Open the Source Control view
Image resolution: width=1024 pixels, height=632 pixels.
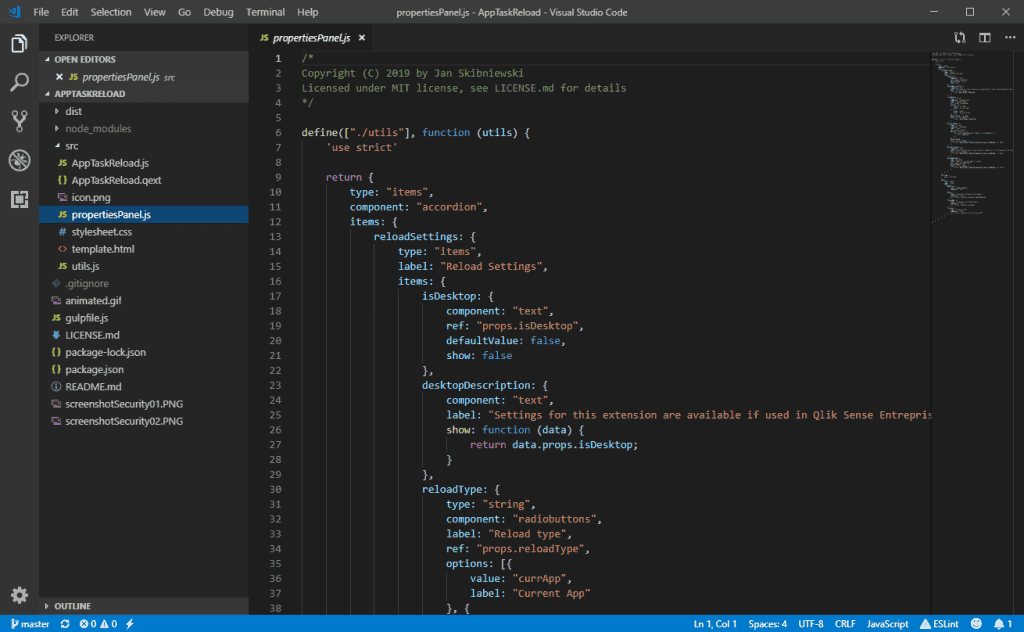pos(19,122)
